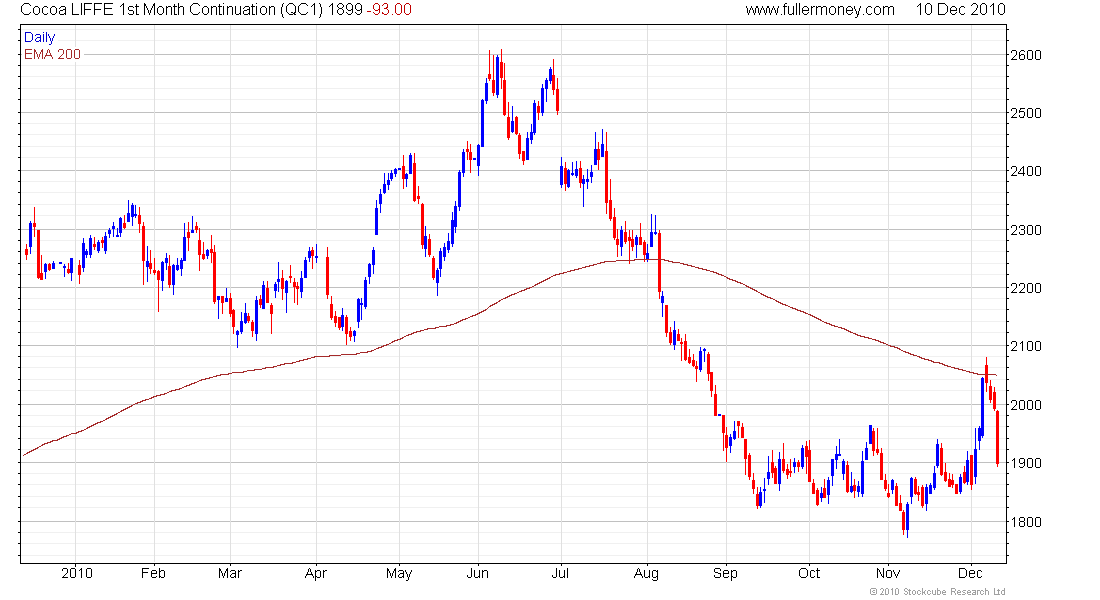The height and width of the screenshot is (600, 1100).
Task: Click the 'Feb' time axis label
Action: pyautogui.click(x=153, y=573)
